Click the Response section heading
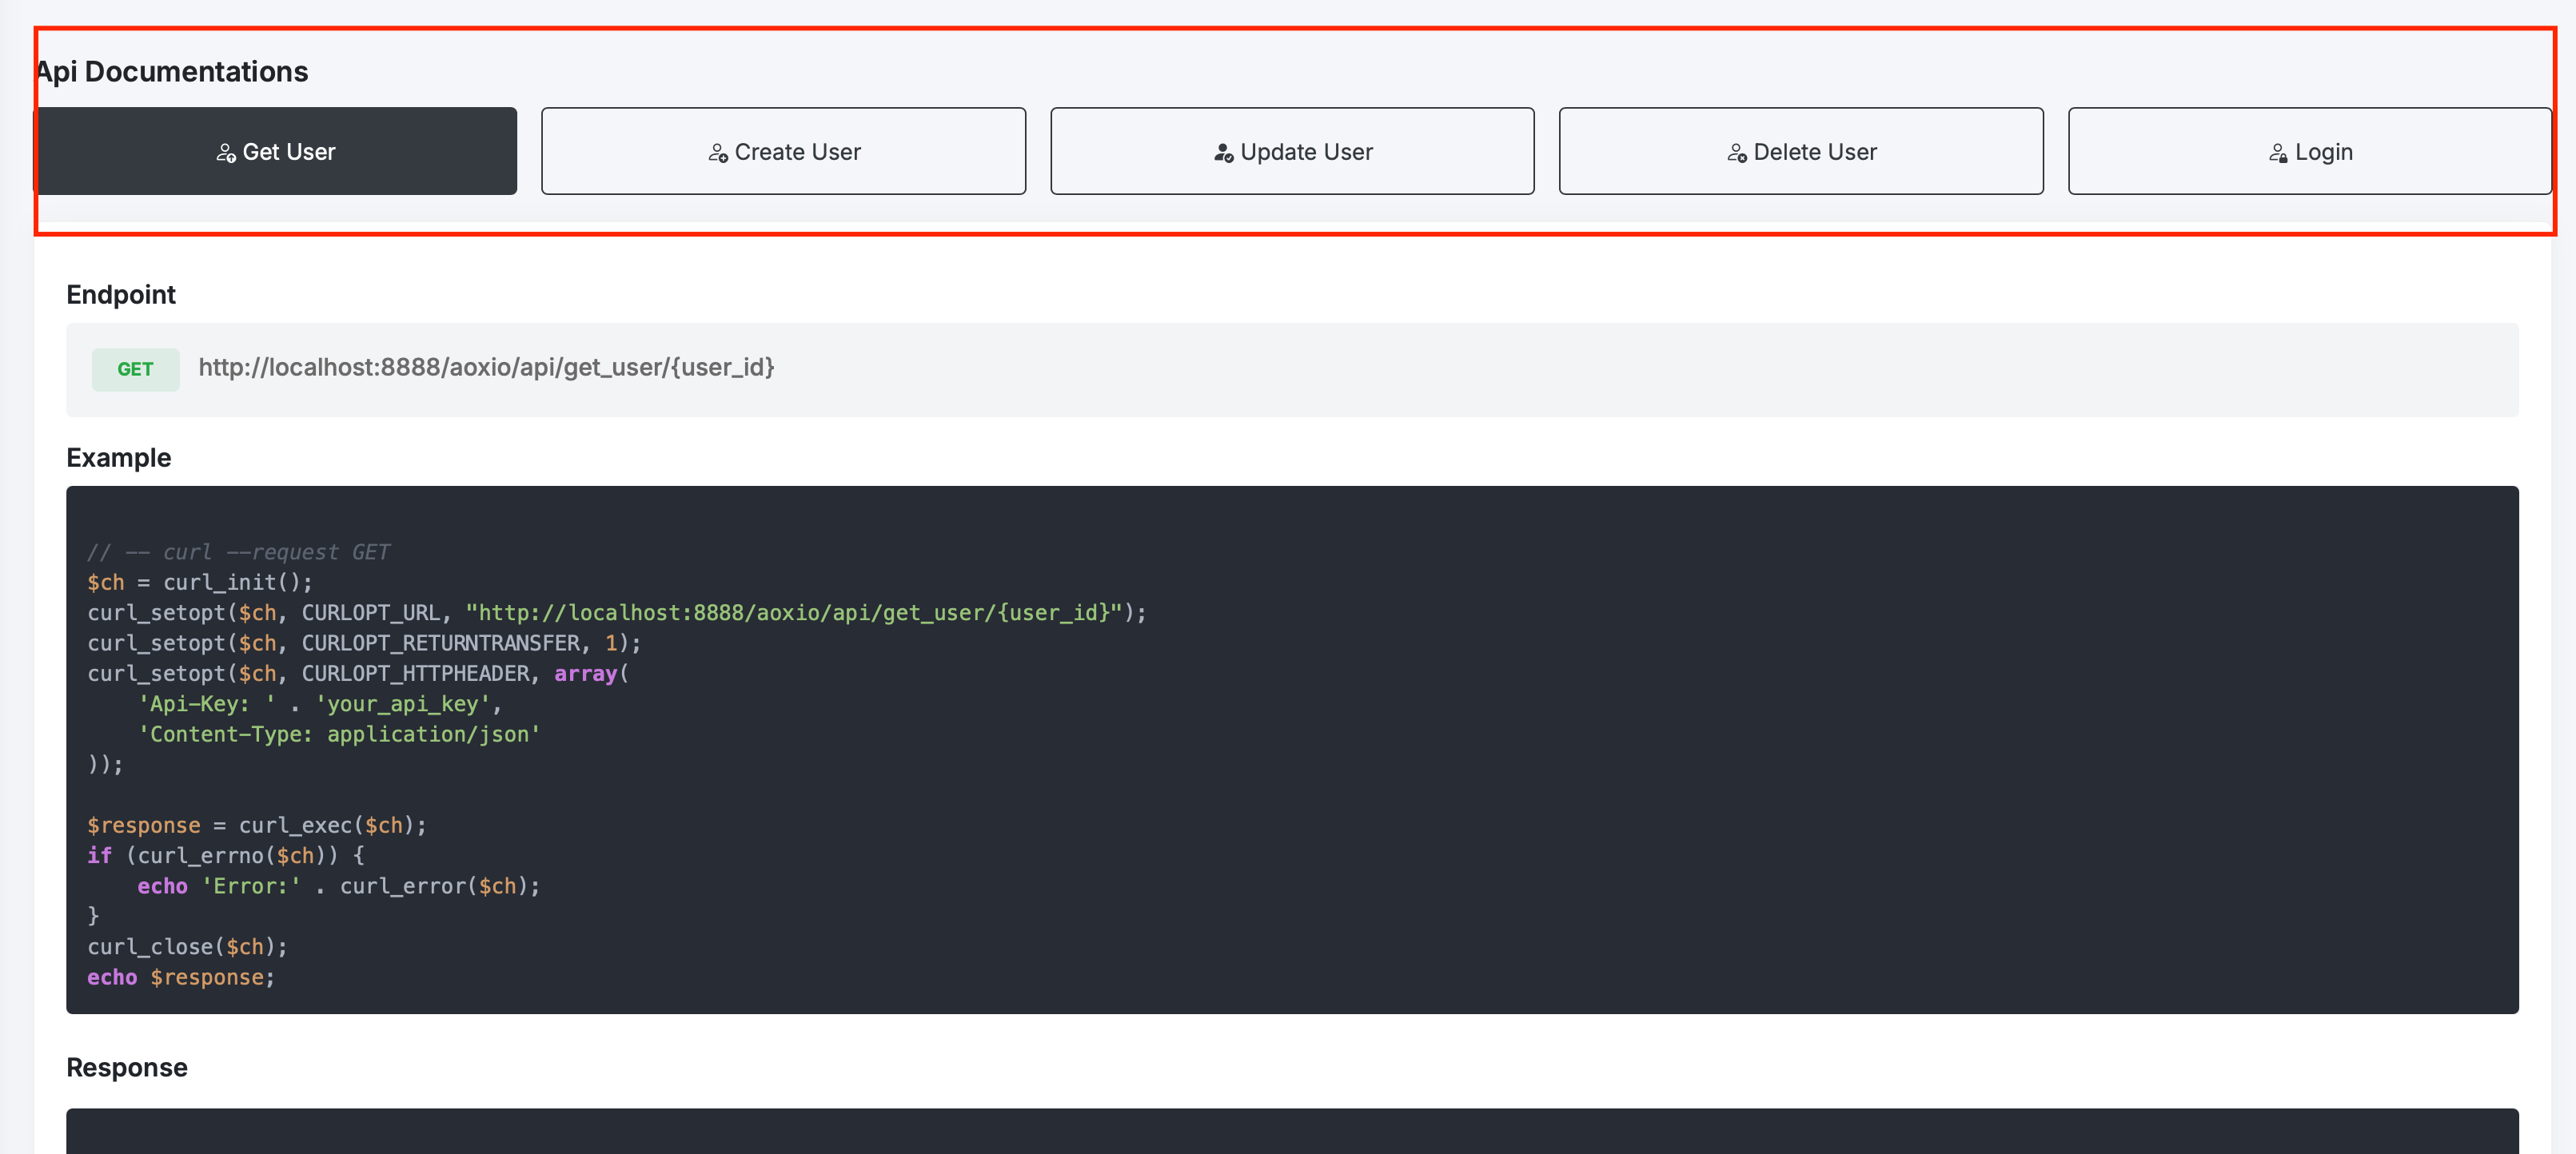This screenshot has width=2576, height=1154. [x=127, y=1068]
